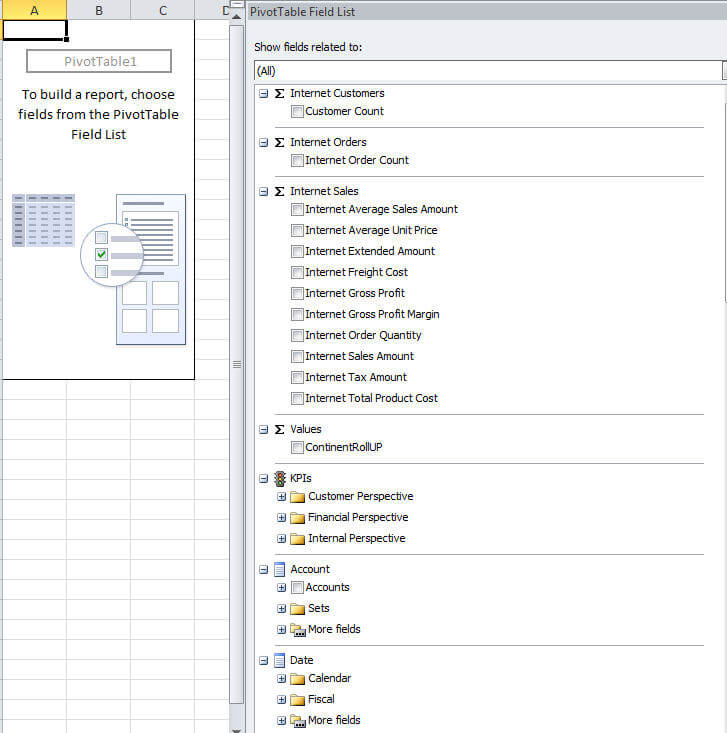Check the Customer Count field
727x733 pixels.
point(297,112)
